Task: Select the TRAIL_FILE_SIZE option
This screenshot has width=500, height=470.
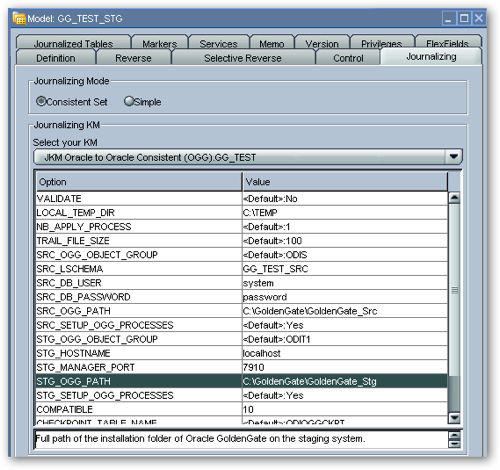Action: tap(139, 241)
